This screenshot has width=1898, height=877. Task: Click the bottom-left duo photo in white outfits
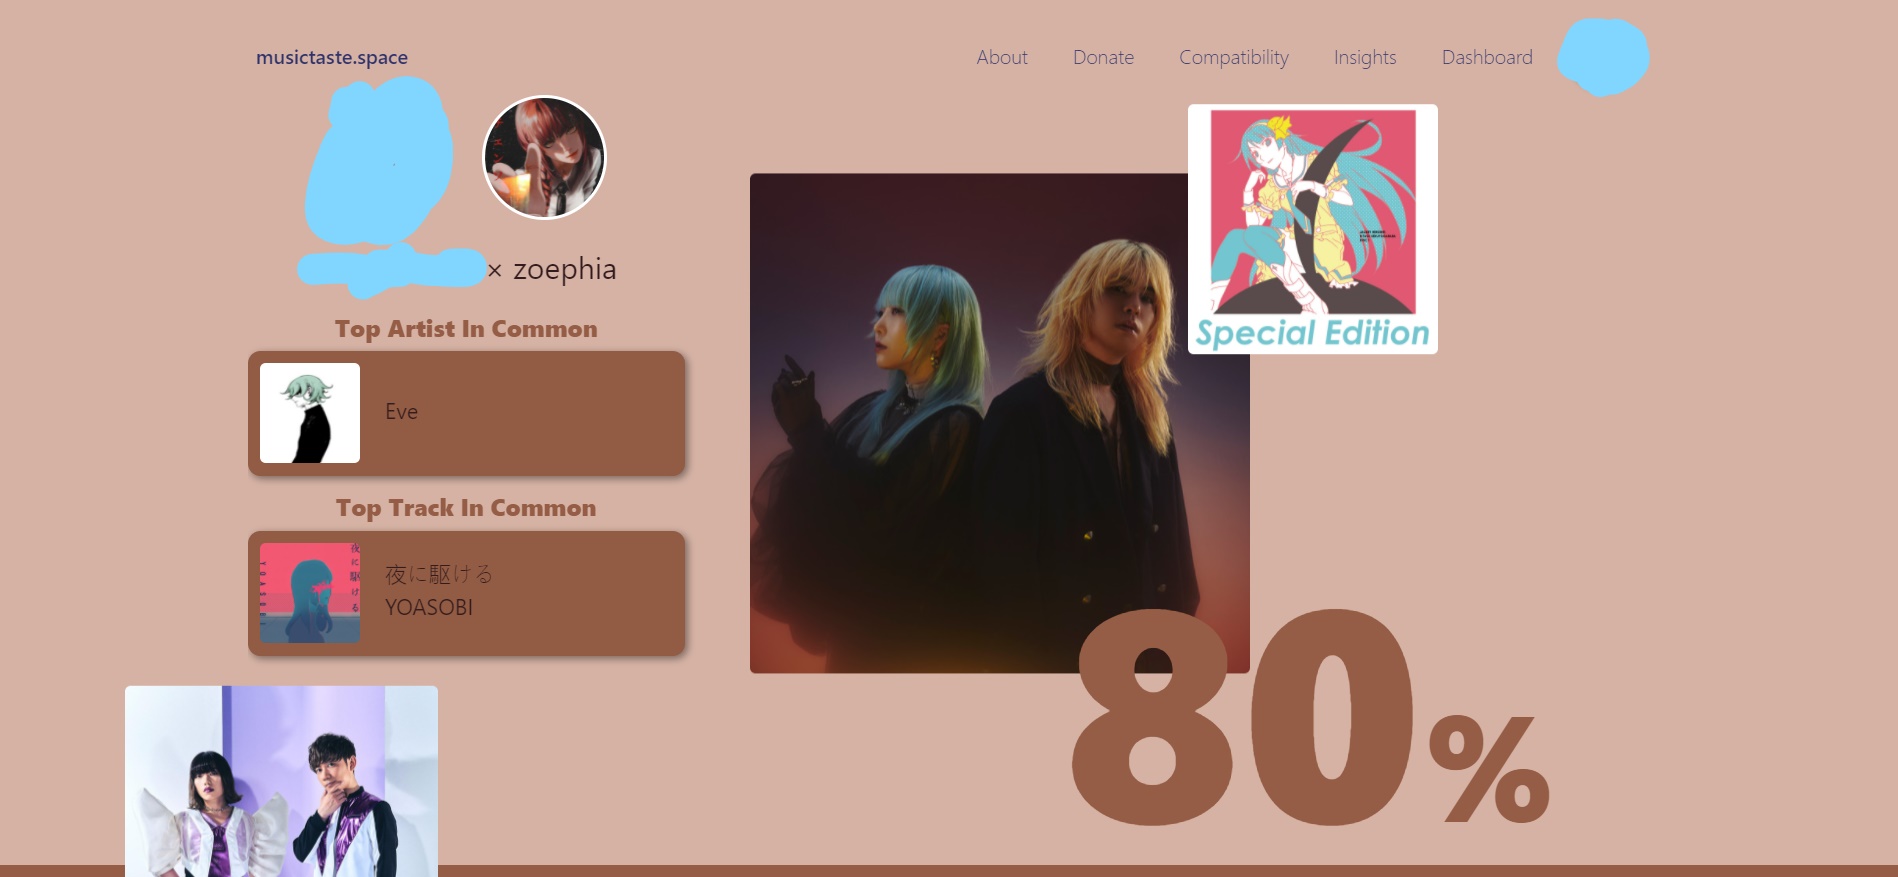pyautogui.click(x=281, y=781)
